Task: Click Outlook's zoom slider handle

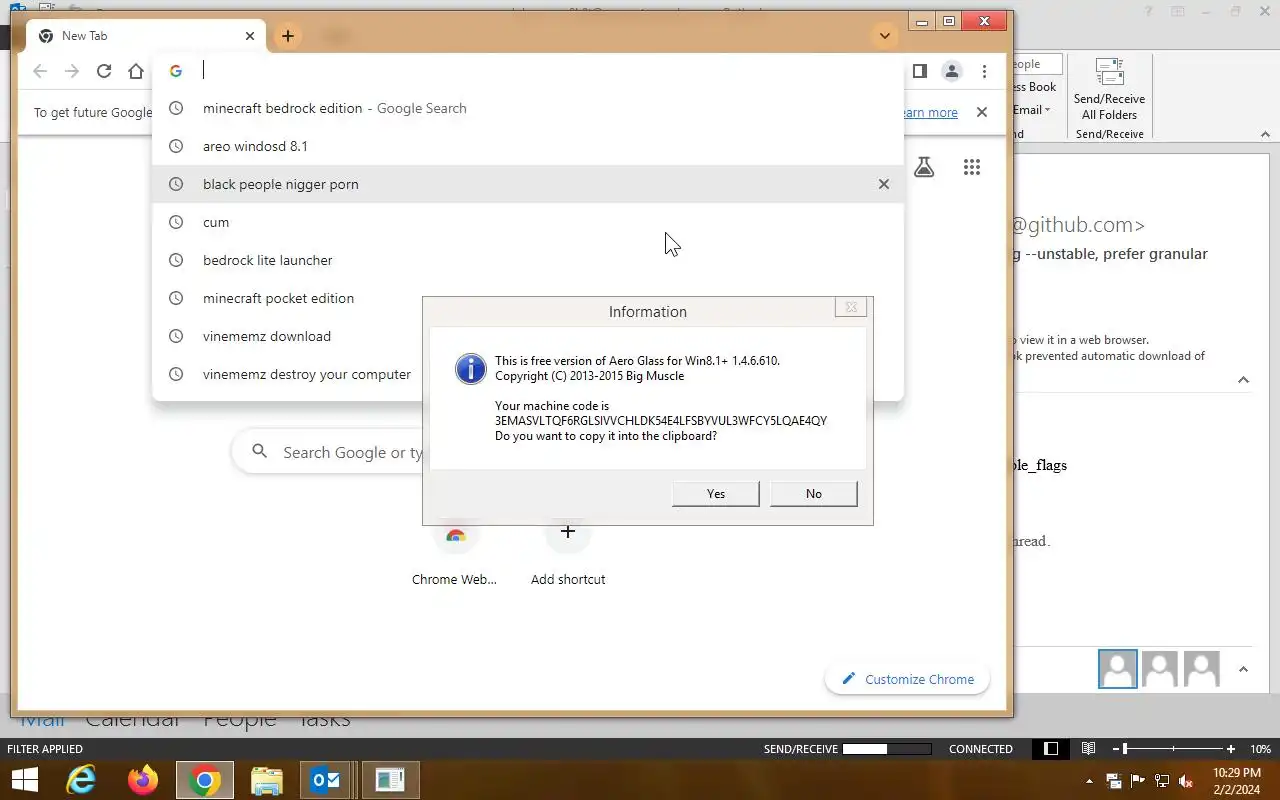Action: pyautogui.click(x=1125, y=749)
